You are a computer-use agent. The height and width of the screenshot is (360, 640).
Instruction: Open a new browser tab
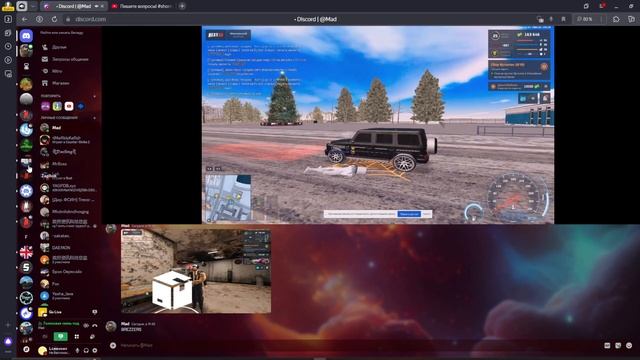(182, 6)
